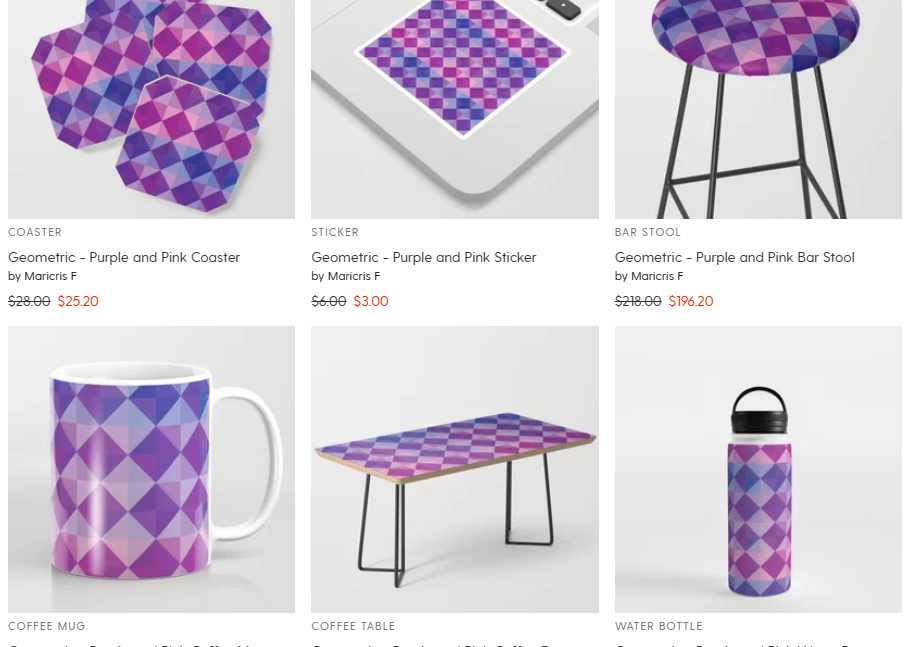
Task: Open the bar stool product image
Action: coord(758,109)
